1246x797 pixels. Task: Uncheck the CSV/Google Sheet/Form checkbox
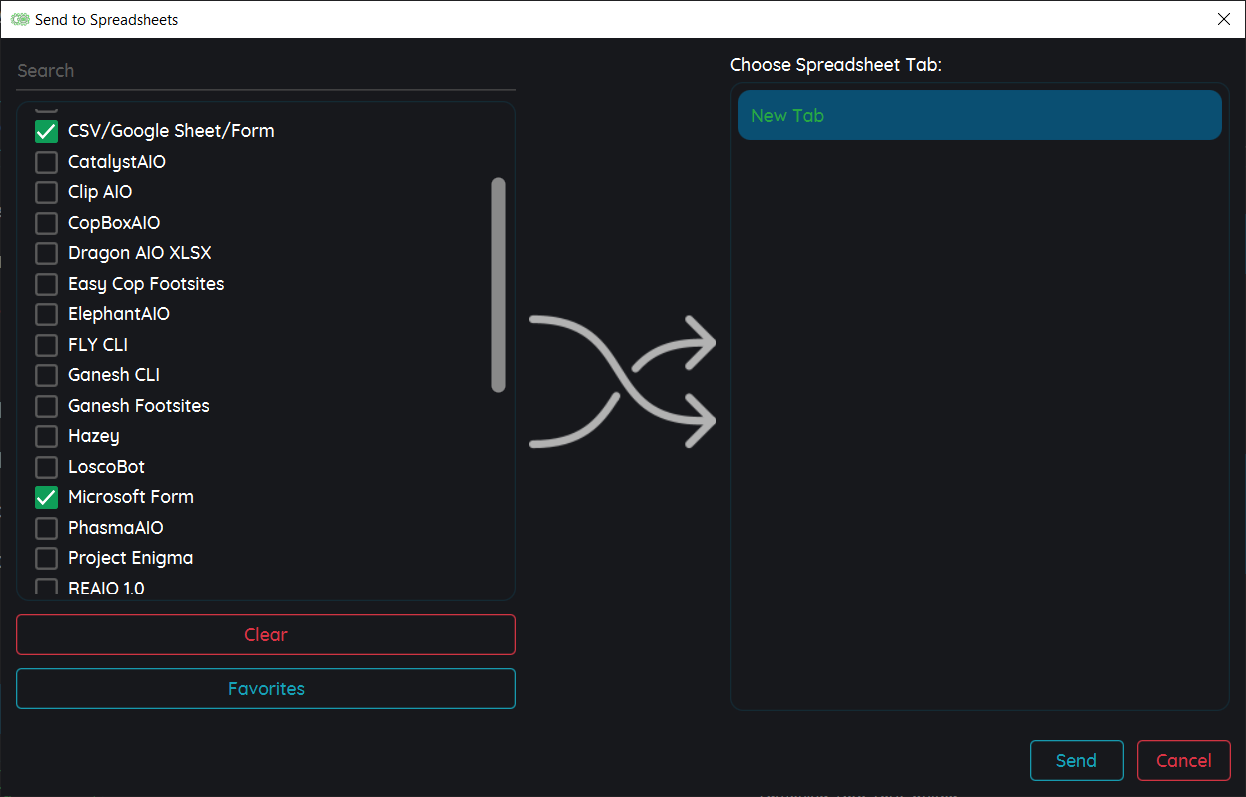click(x=46, y=131)
